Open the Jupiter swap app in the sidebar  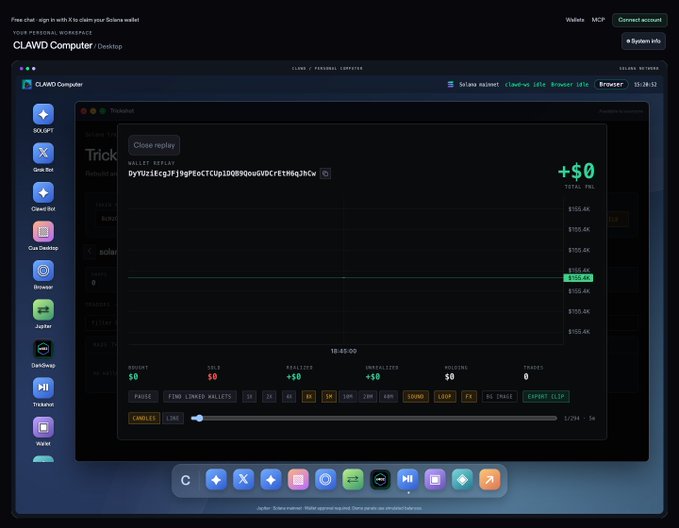[43, 310]
